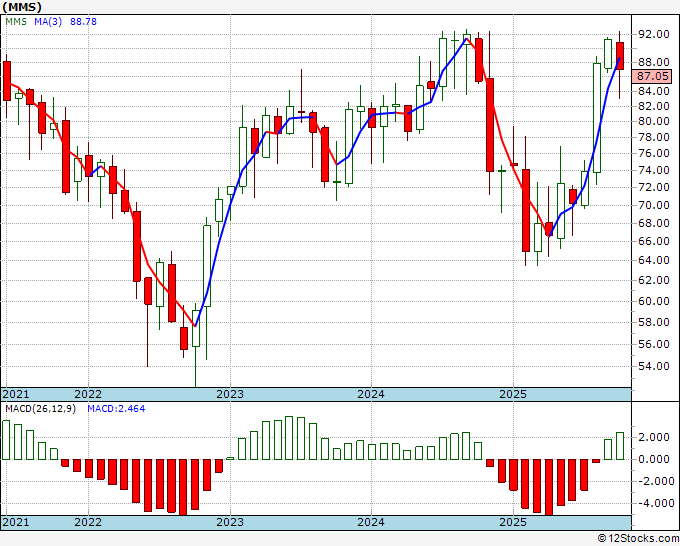680x546 pixels.
Task: Click 2021 on the MACD panel time axis
Action: click(16, 522)
